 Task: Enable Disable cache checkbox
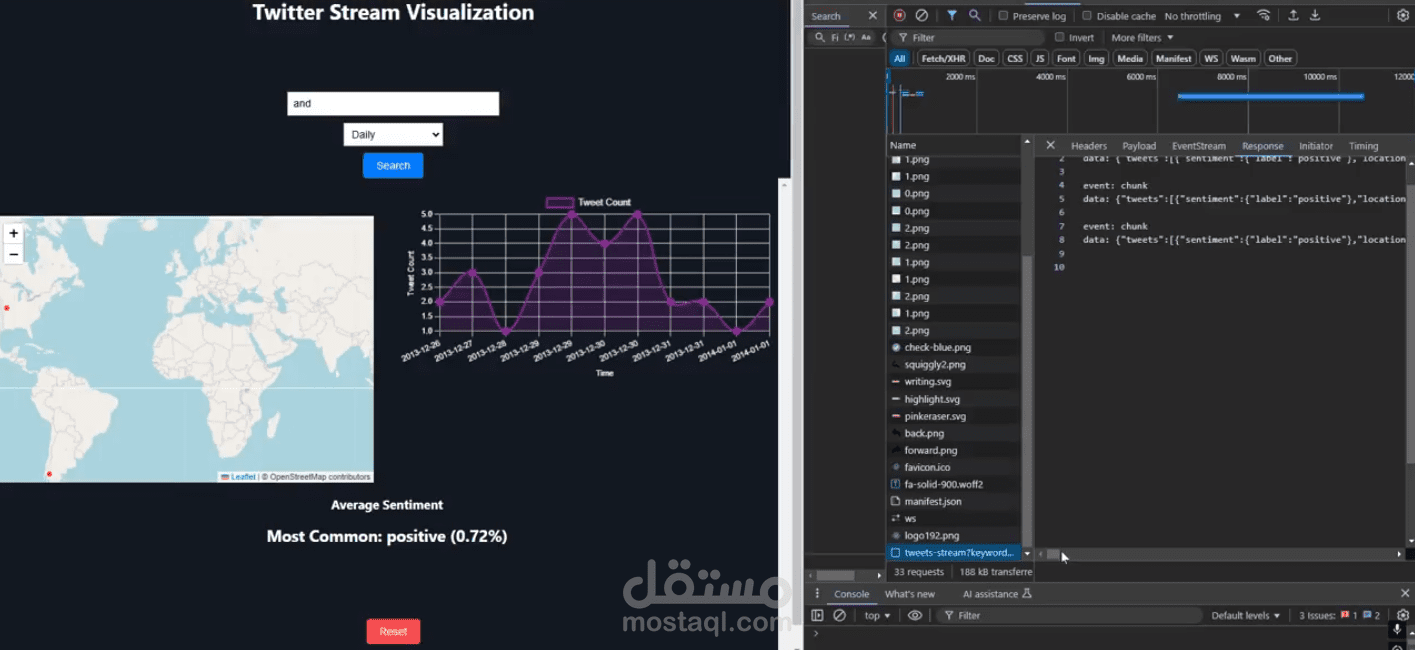(x=1087, y=16)
